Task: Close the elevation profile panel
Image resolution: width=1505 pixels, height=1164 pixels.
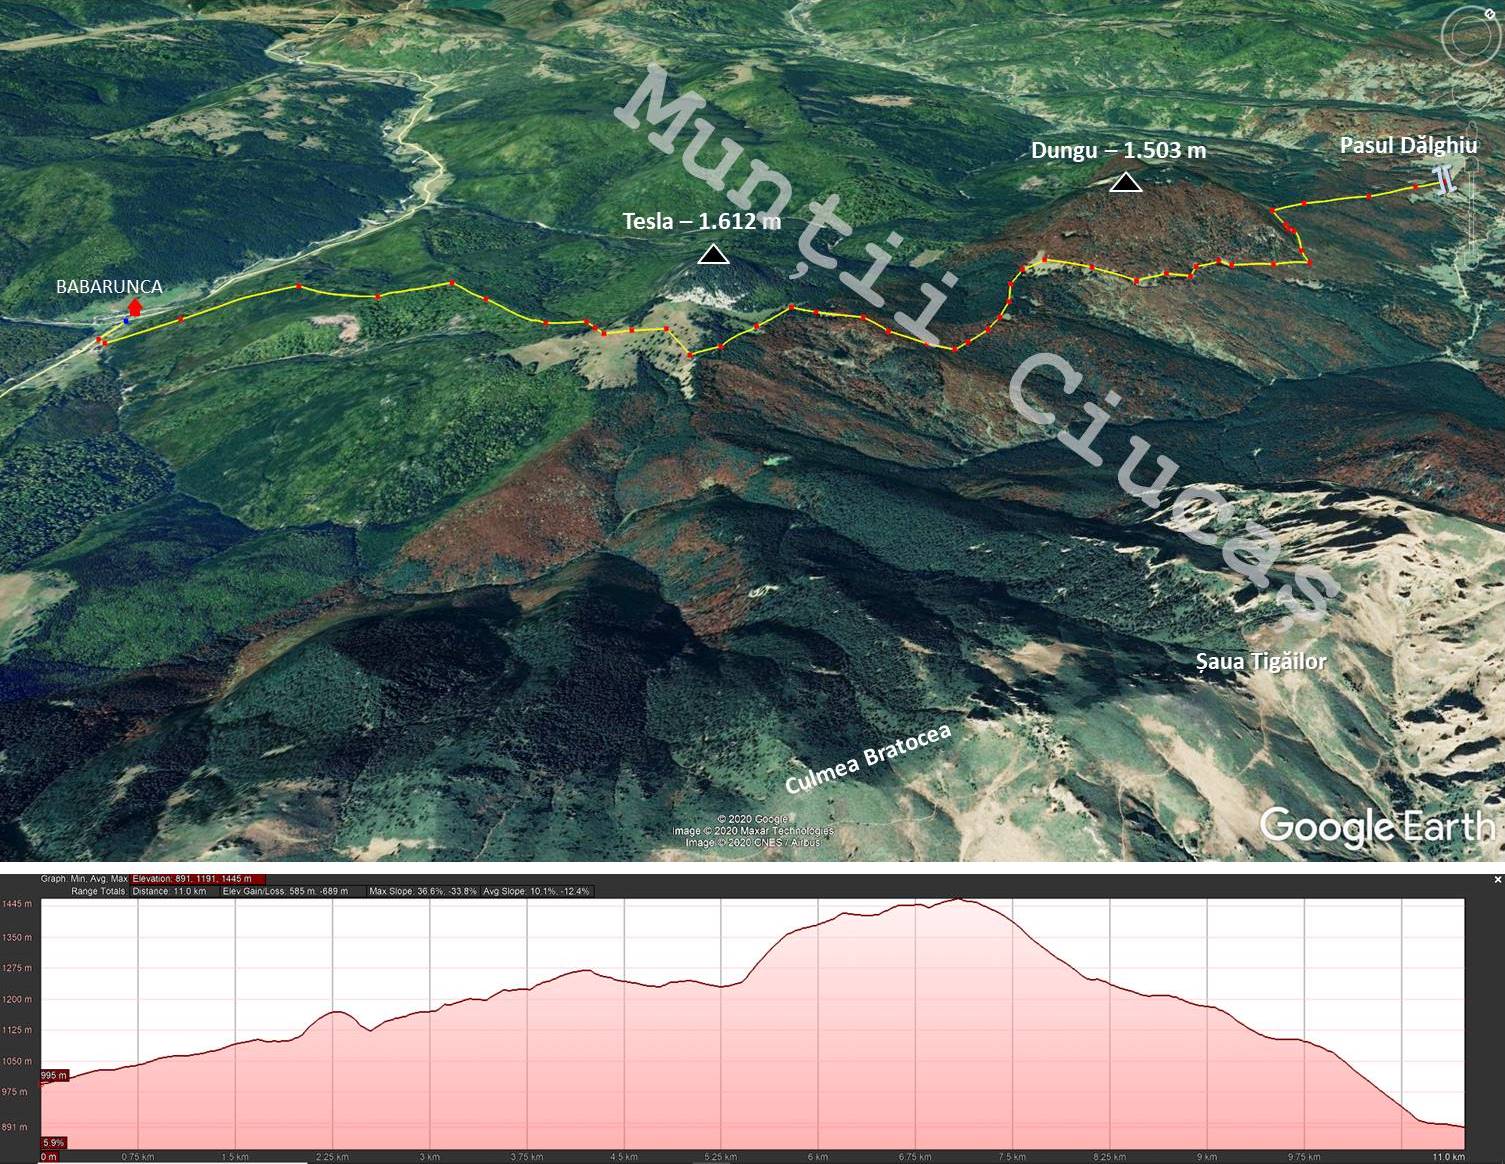Action: click(x=1497, y=880)
